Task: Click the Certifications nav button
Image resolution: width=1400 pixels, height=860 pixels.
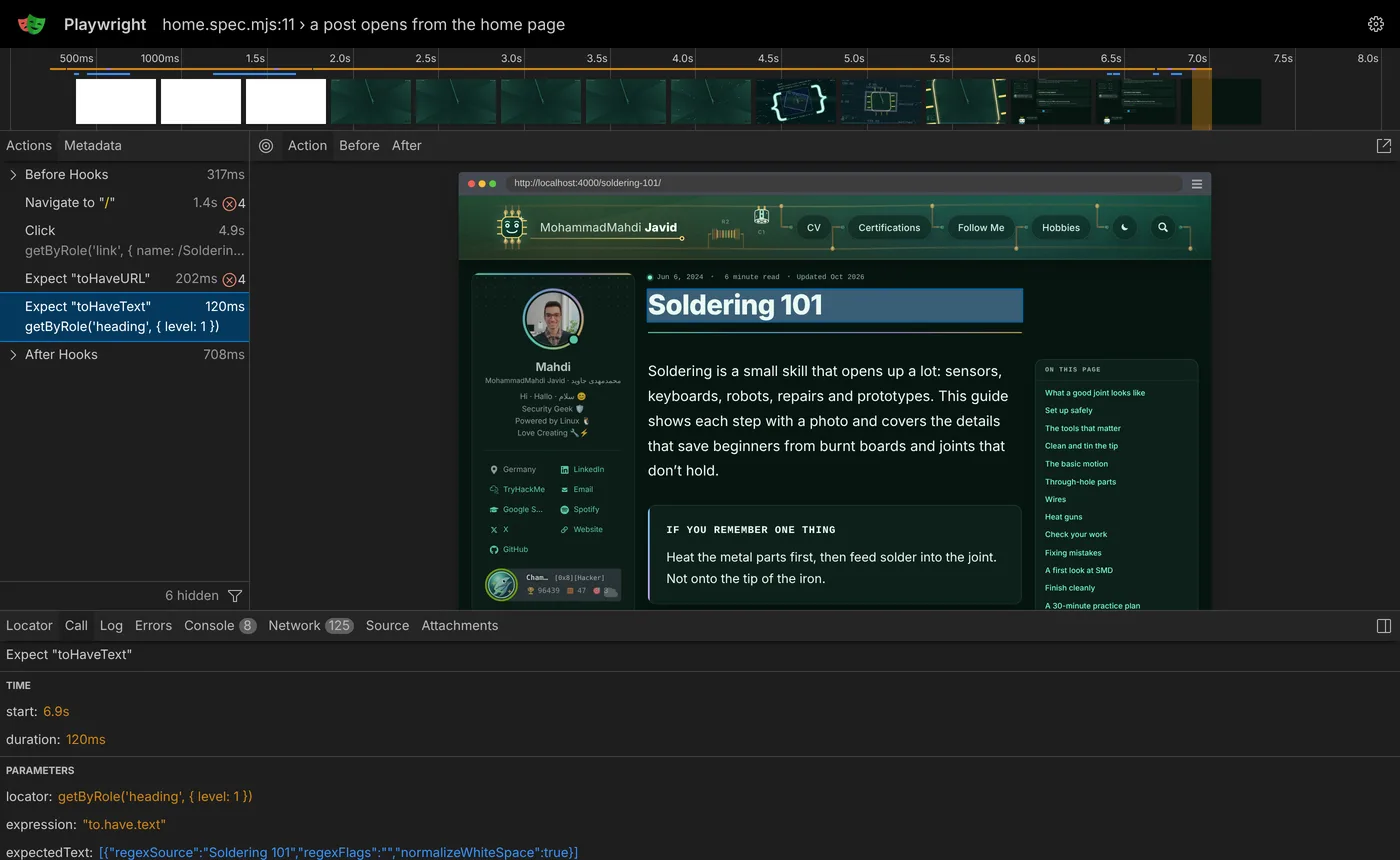Action: tap(889, 228)
